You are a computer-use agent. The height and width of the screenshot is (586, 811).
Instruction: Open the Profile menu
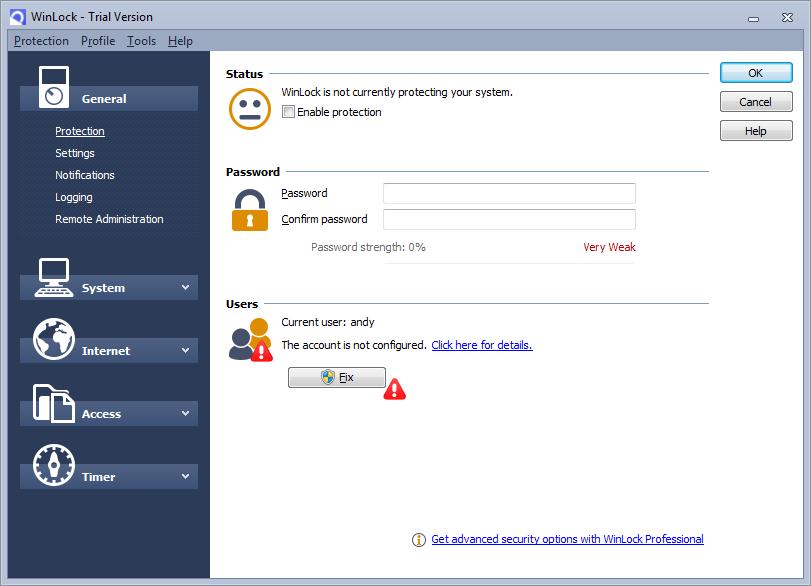[98, 41]
